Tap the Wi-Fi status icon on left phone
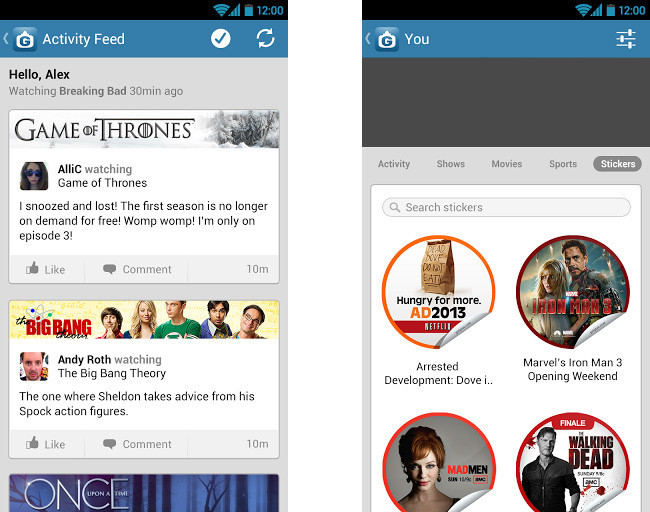650x512 pixels. (221, 10)
